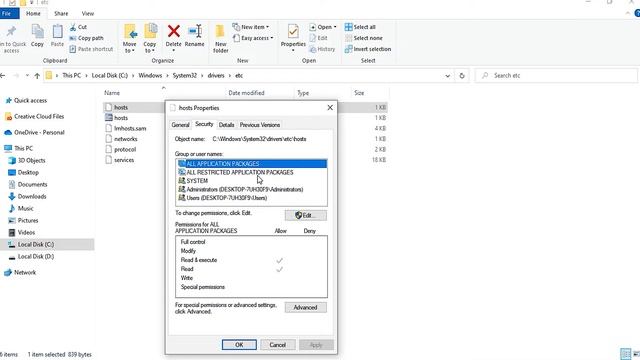Cut the selected file

click(78, 27)
